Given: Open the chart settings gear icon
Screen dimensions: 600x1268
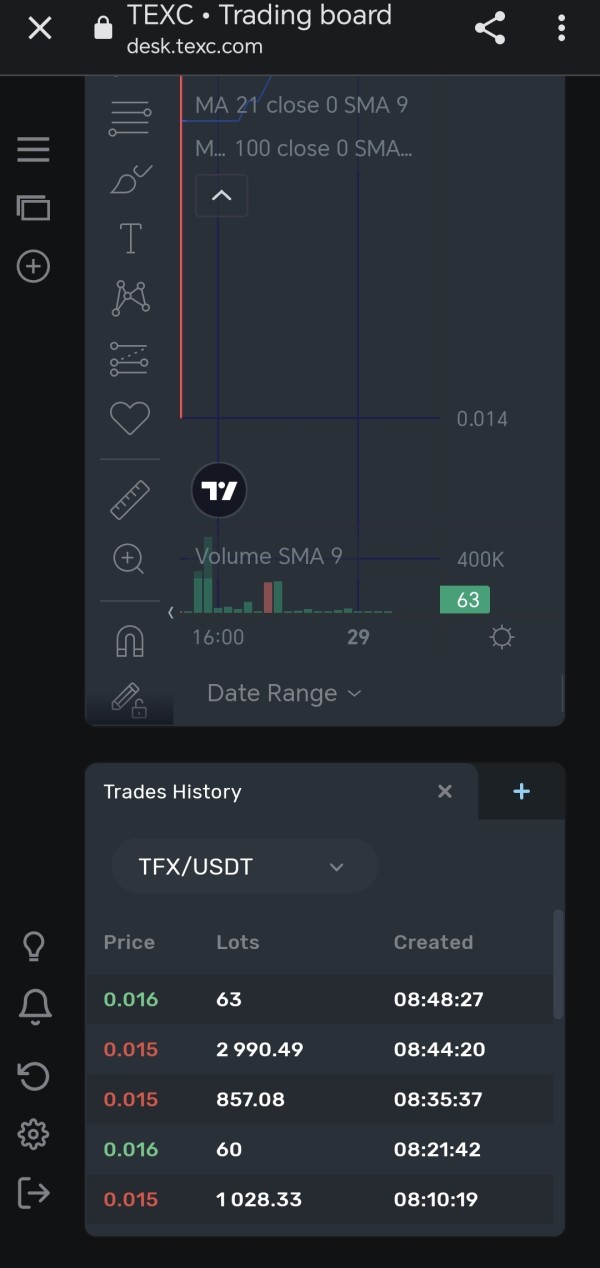Looking at the screenshot, I should tap(501, 637).
